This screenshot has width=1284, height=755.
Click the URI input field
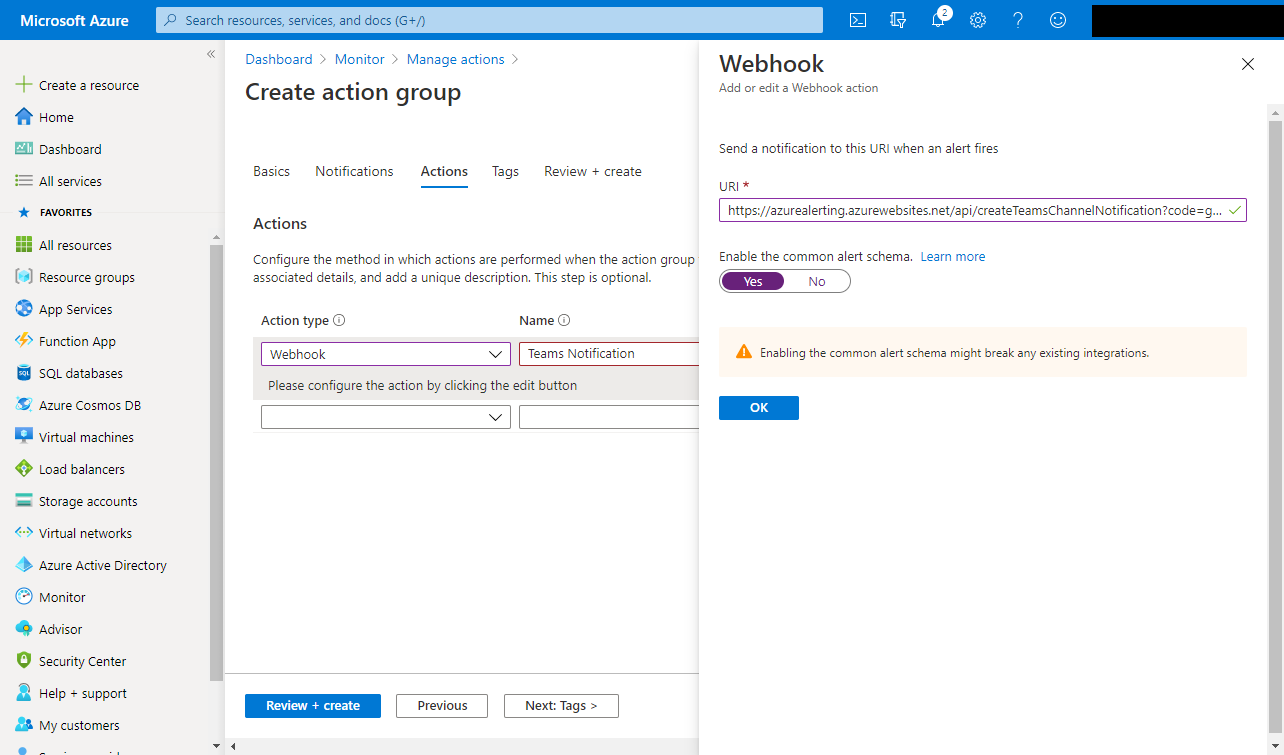[x=983, y=210]
